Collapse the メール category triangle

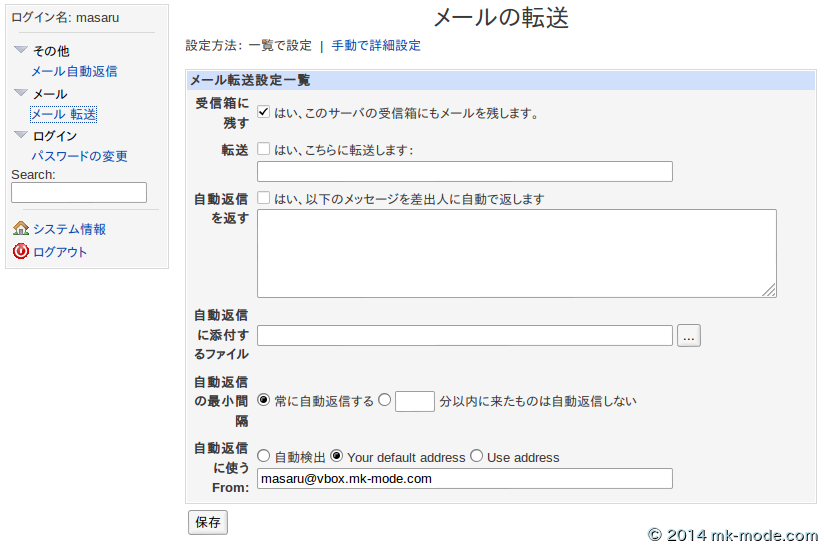tap(20, 93)
